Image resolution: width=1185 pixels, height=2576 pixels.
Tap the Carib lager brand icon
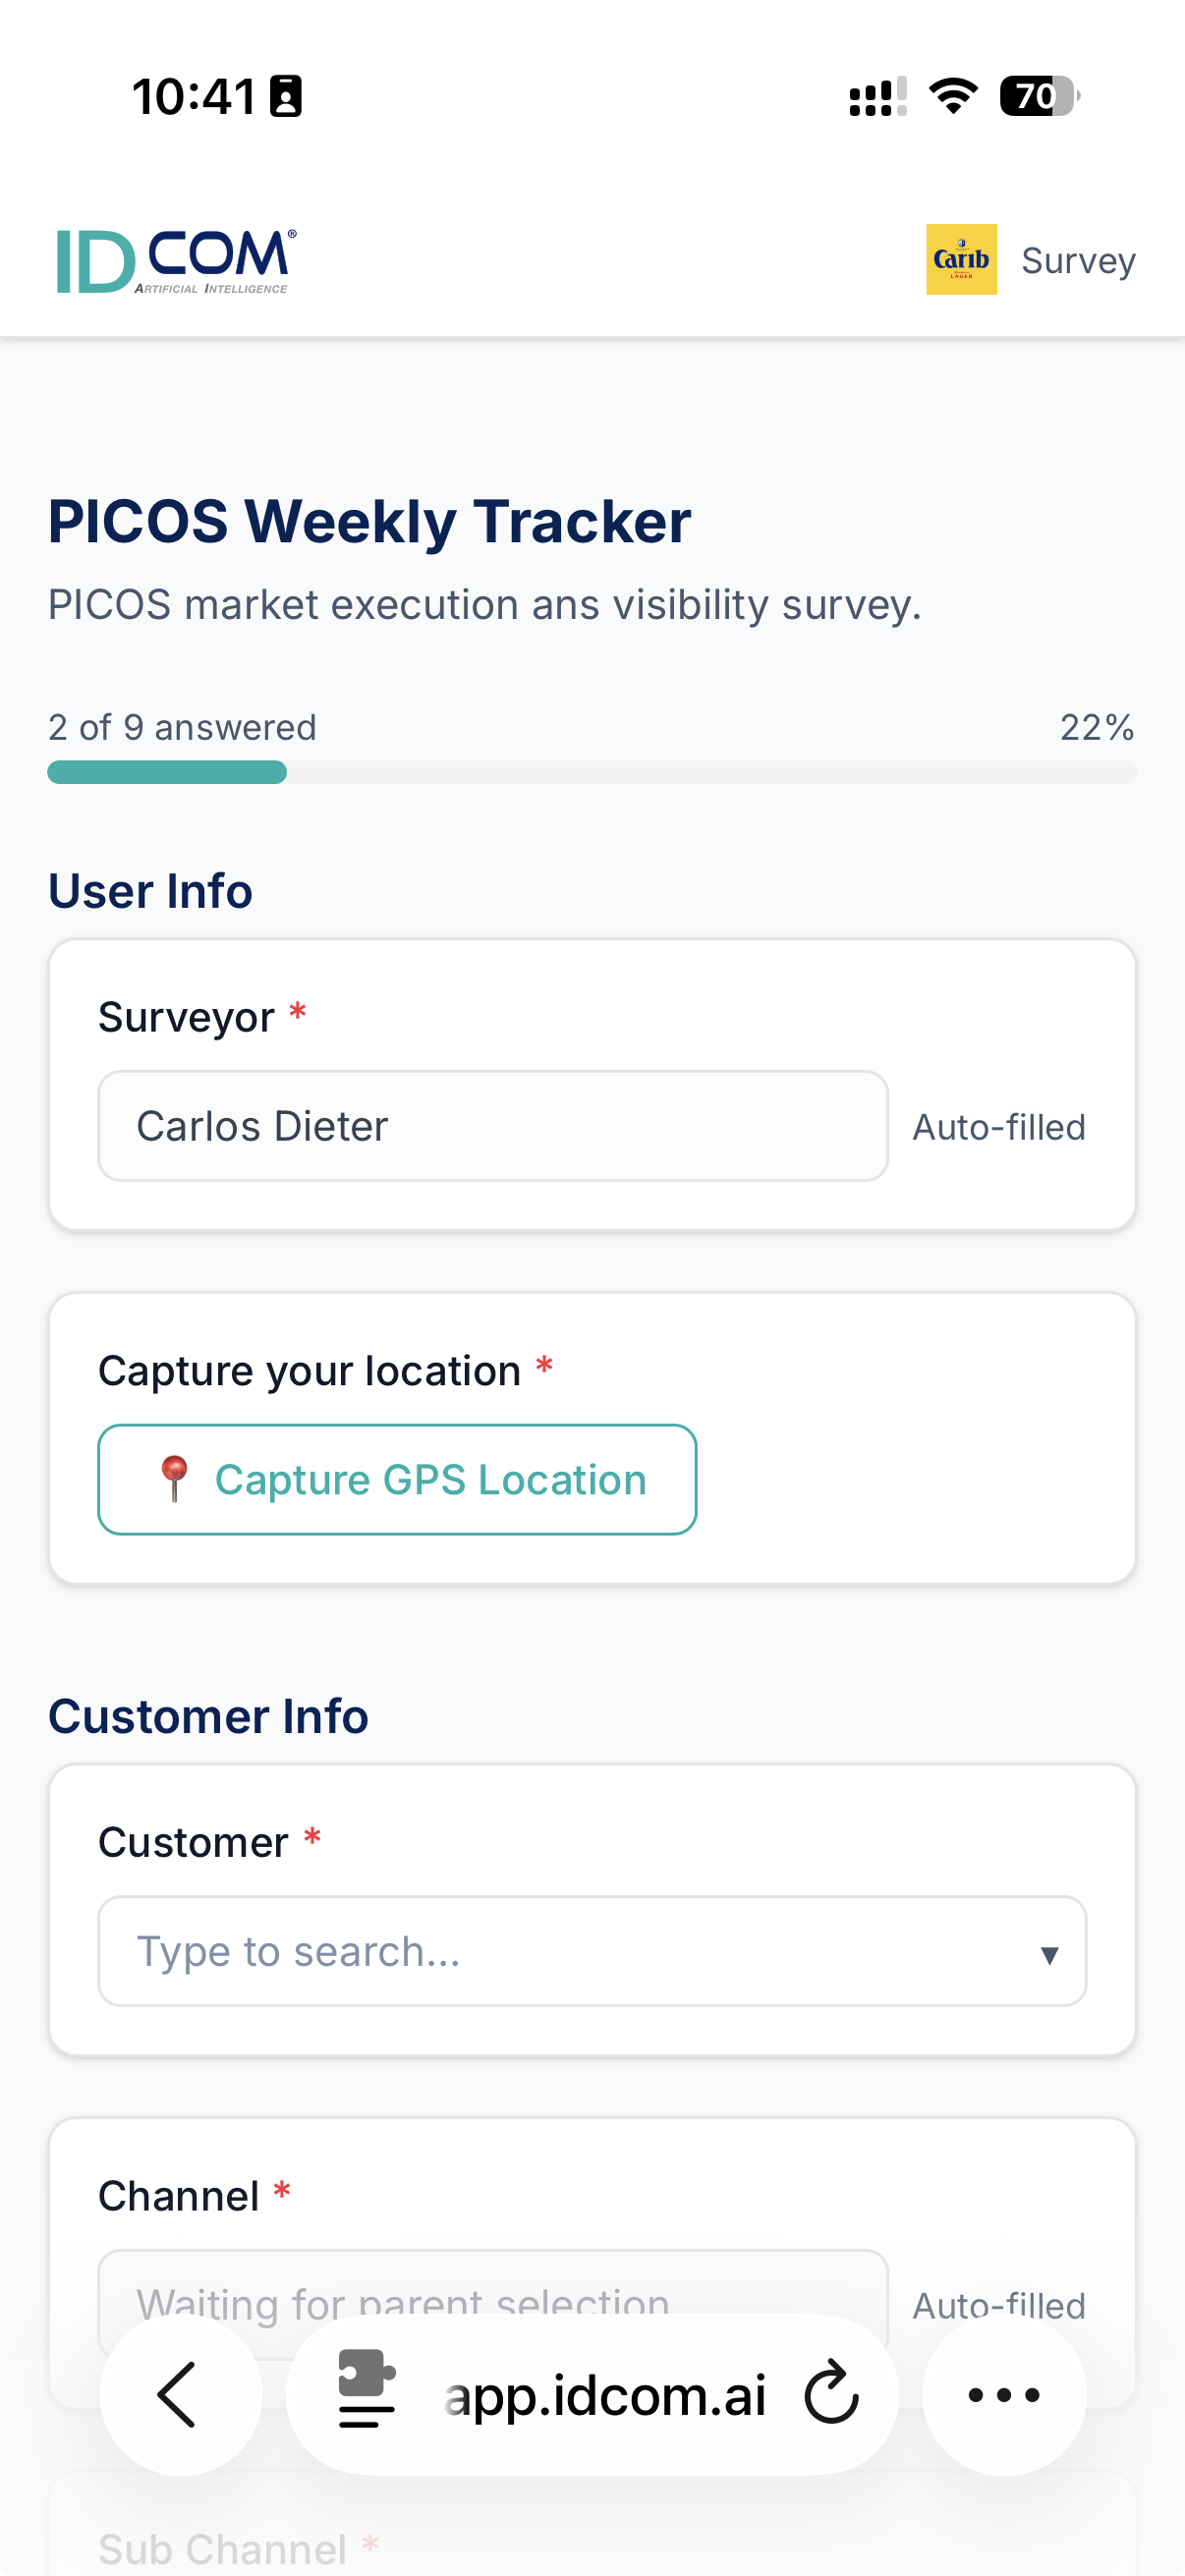coord(961,260)
